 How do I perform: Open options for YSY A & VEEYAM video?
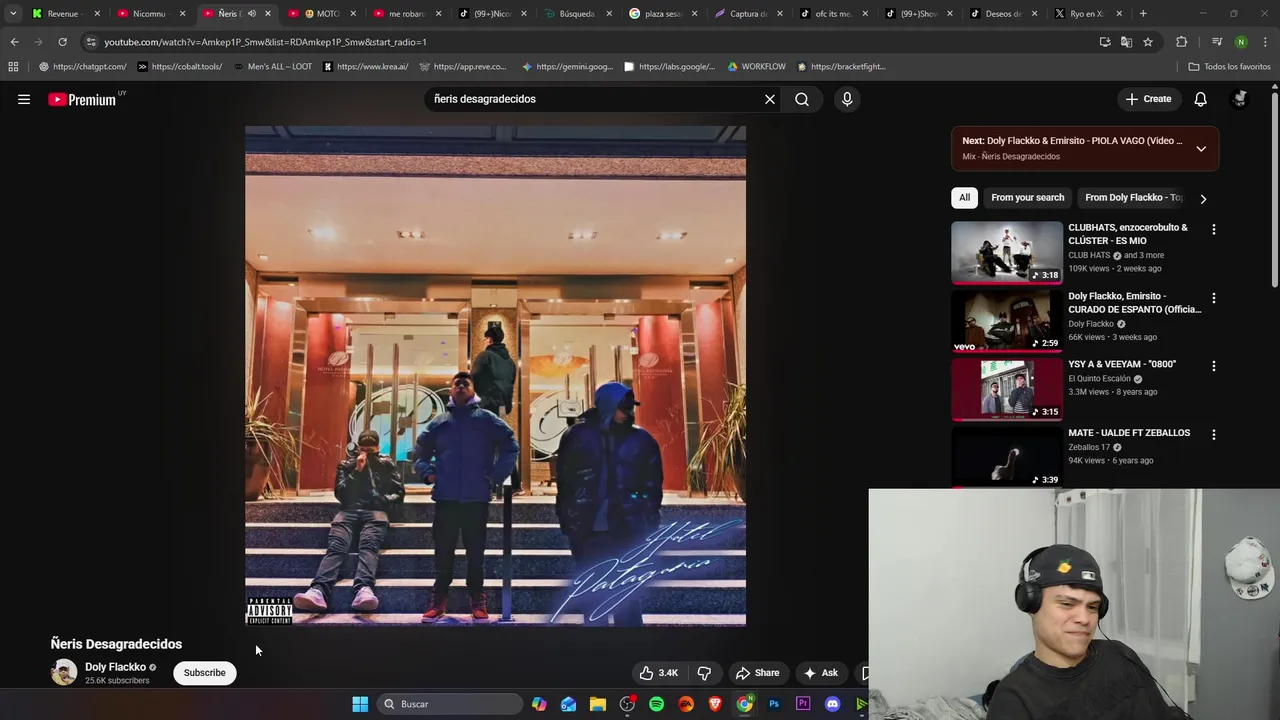pos(1214,366)
